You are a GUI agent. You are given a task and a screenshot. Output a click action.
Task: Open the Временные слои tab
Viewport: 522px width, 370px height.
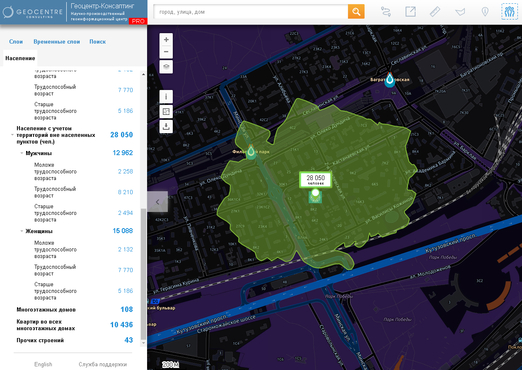click(57, 42)
